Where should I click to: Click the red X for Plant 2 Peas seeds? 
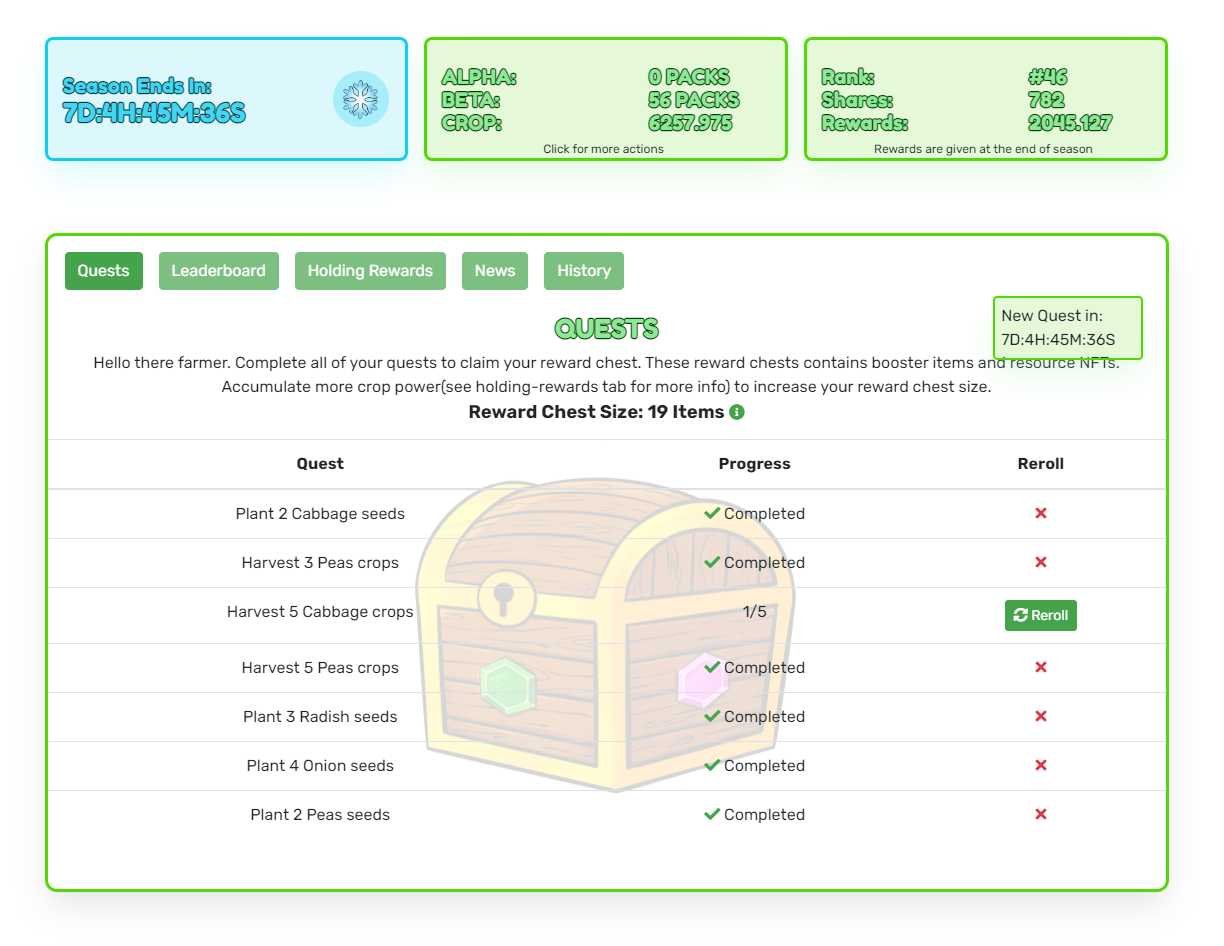pyautogui.click(x=1041, y=814)
